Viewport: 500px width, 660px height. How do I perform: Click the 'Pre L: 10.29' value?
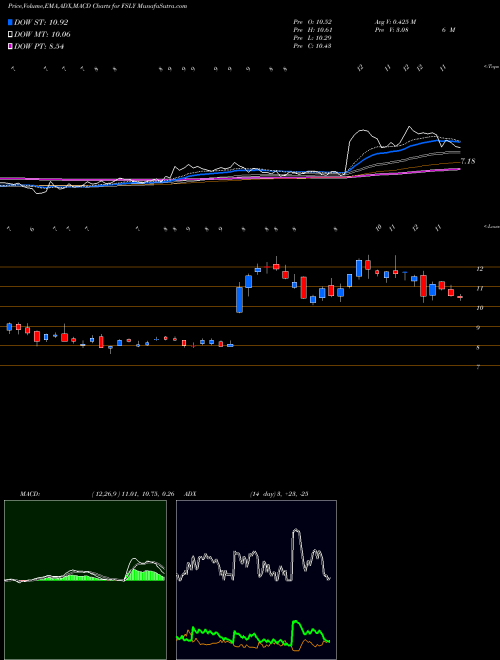pos(313,38)
